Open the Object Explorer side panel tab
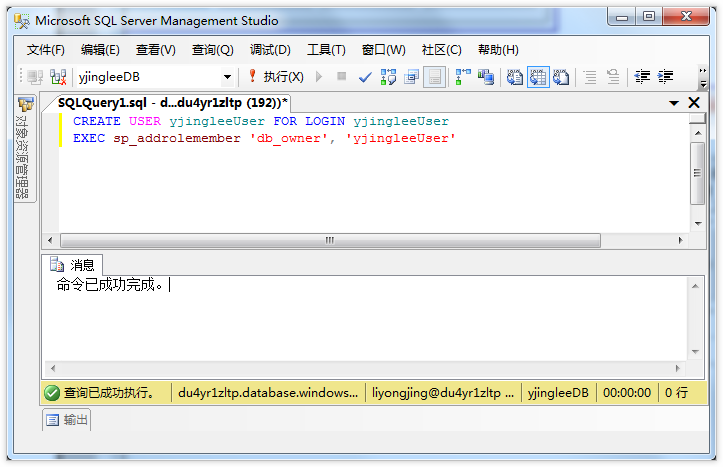 [23, 148]
